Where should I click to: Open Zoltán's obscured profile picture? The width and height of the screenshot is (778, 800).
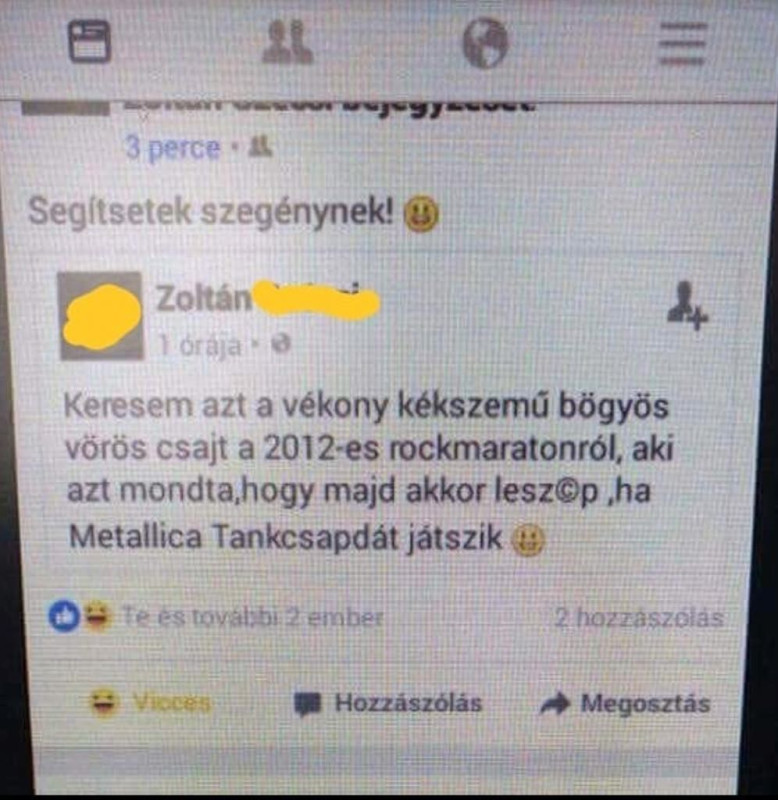click(102, 316)
